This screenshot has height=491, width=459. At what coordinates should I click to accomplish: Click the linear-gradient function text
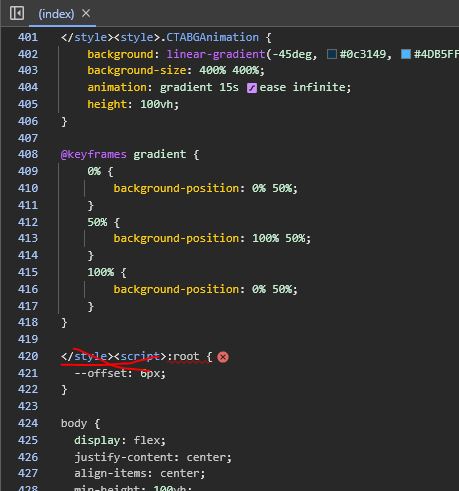(x=216, y=54)
